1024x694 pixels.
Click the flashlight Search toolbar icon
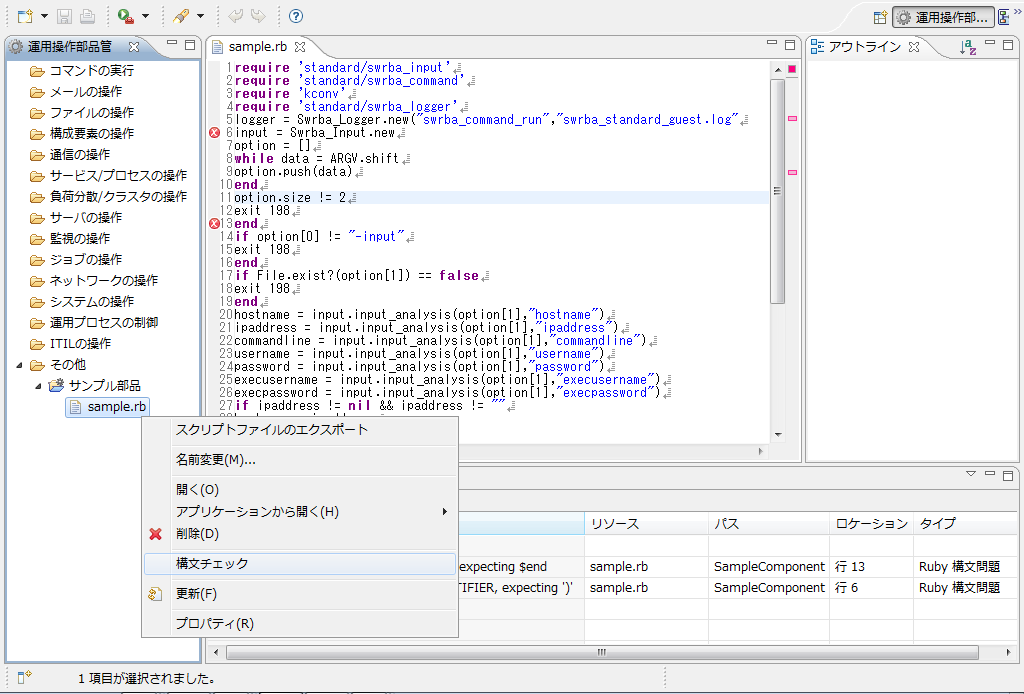point(181,16)
